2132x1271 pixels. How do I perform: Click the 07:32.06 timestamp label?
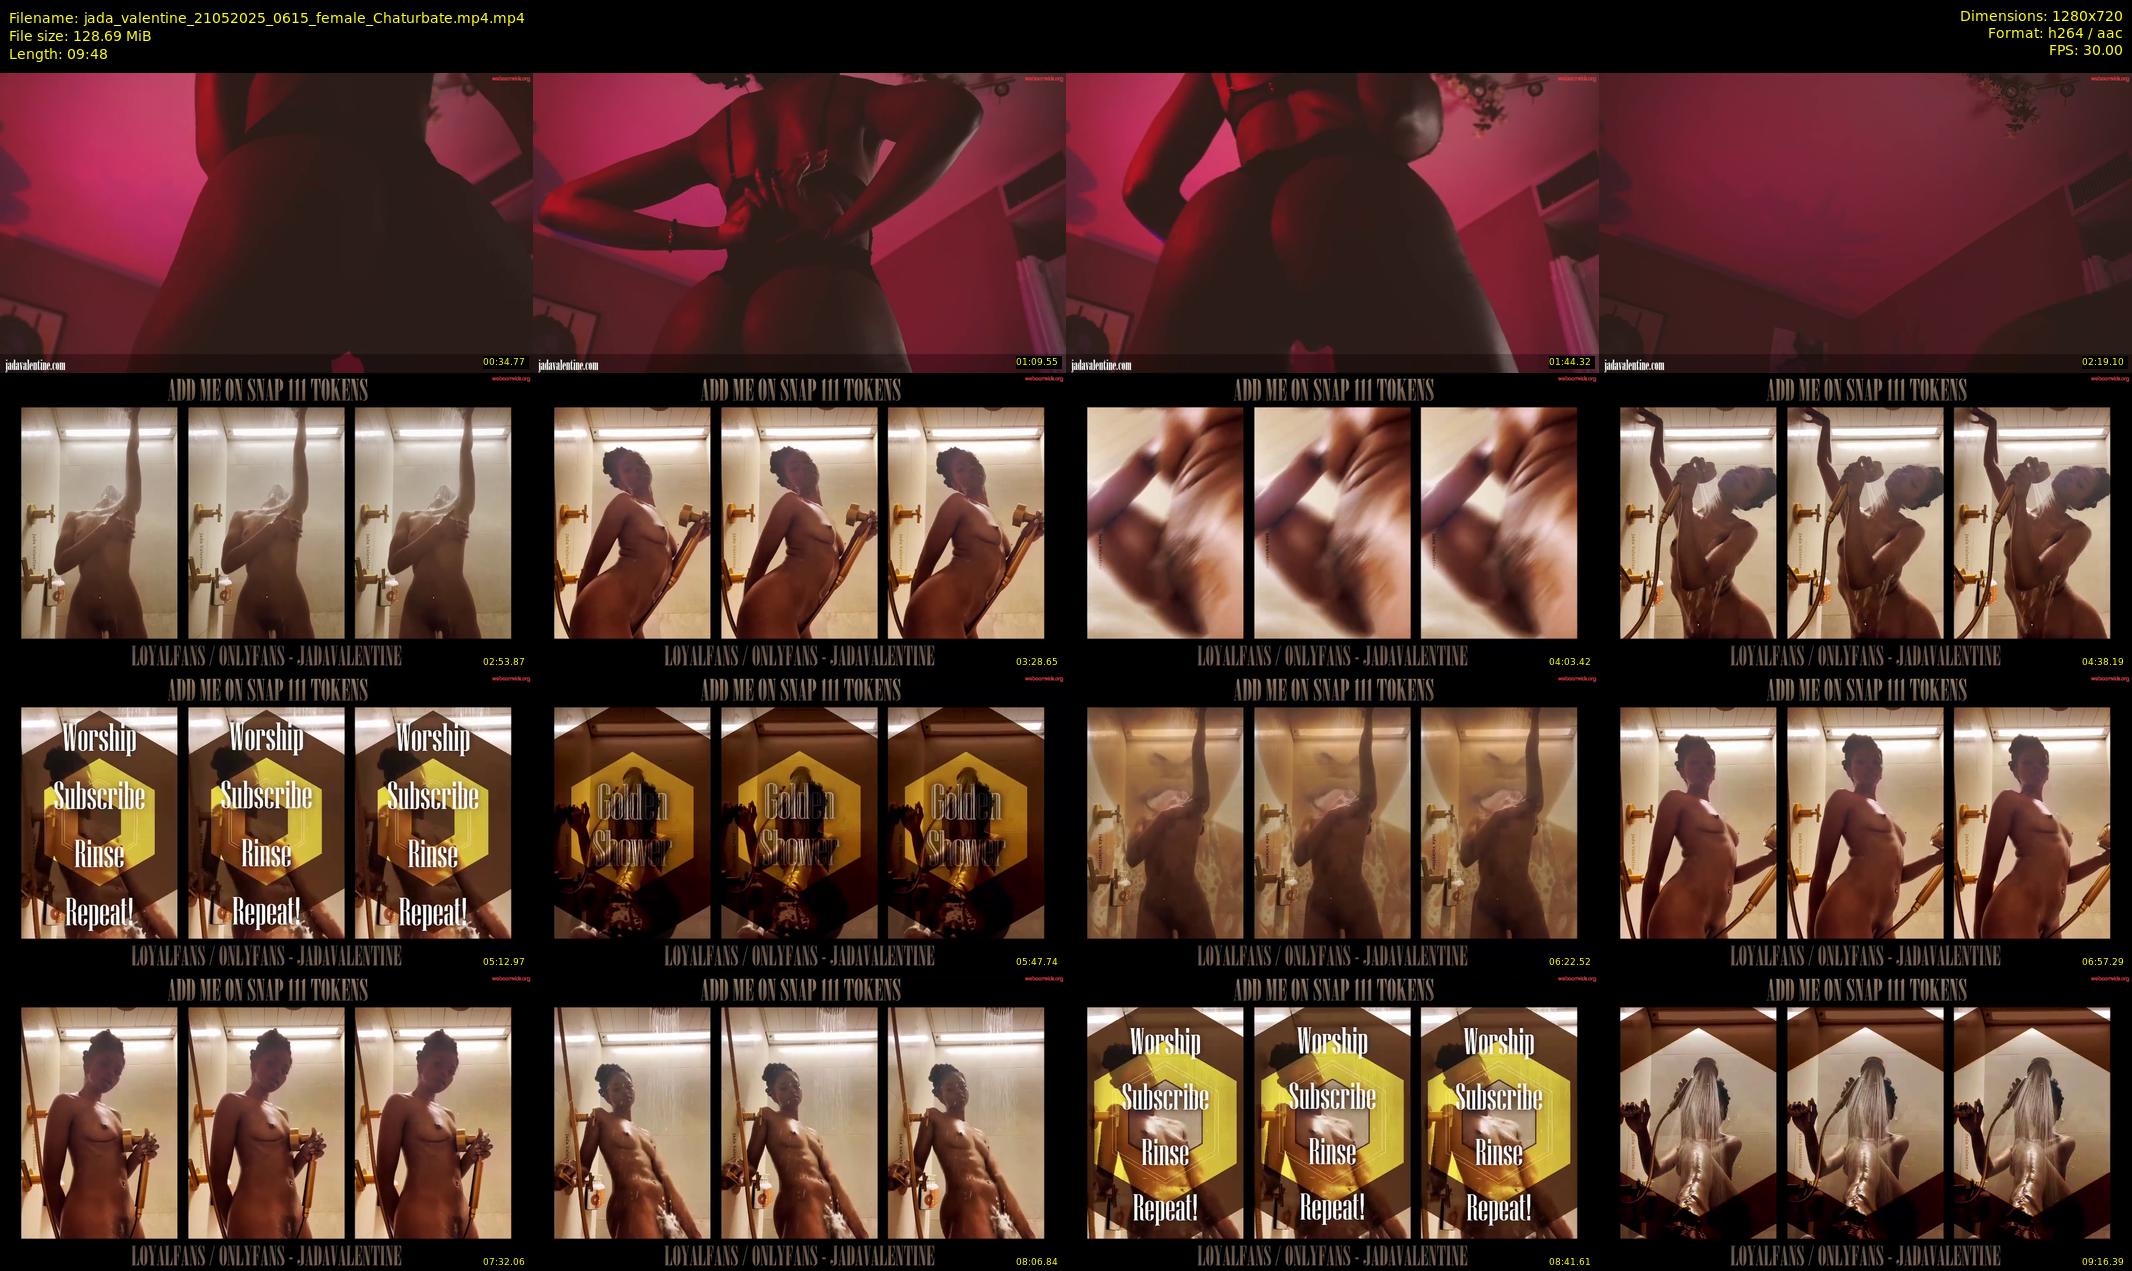(x=503, y=1262)
